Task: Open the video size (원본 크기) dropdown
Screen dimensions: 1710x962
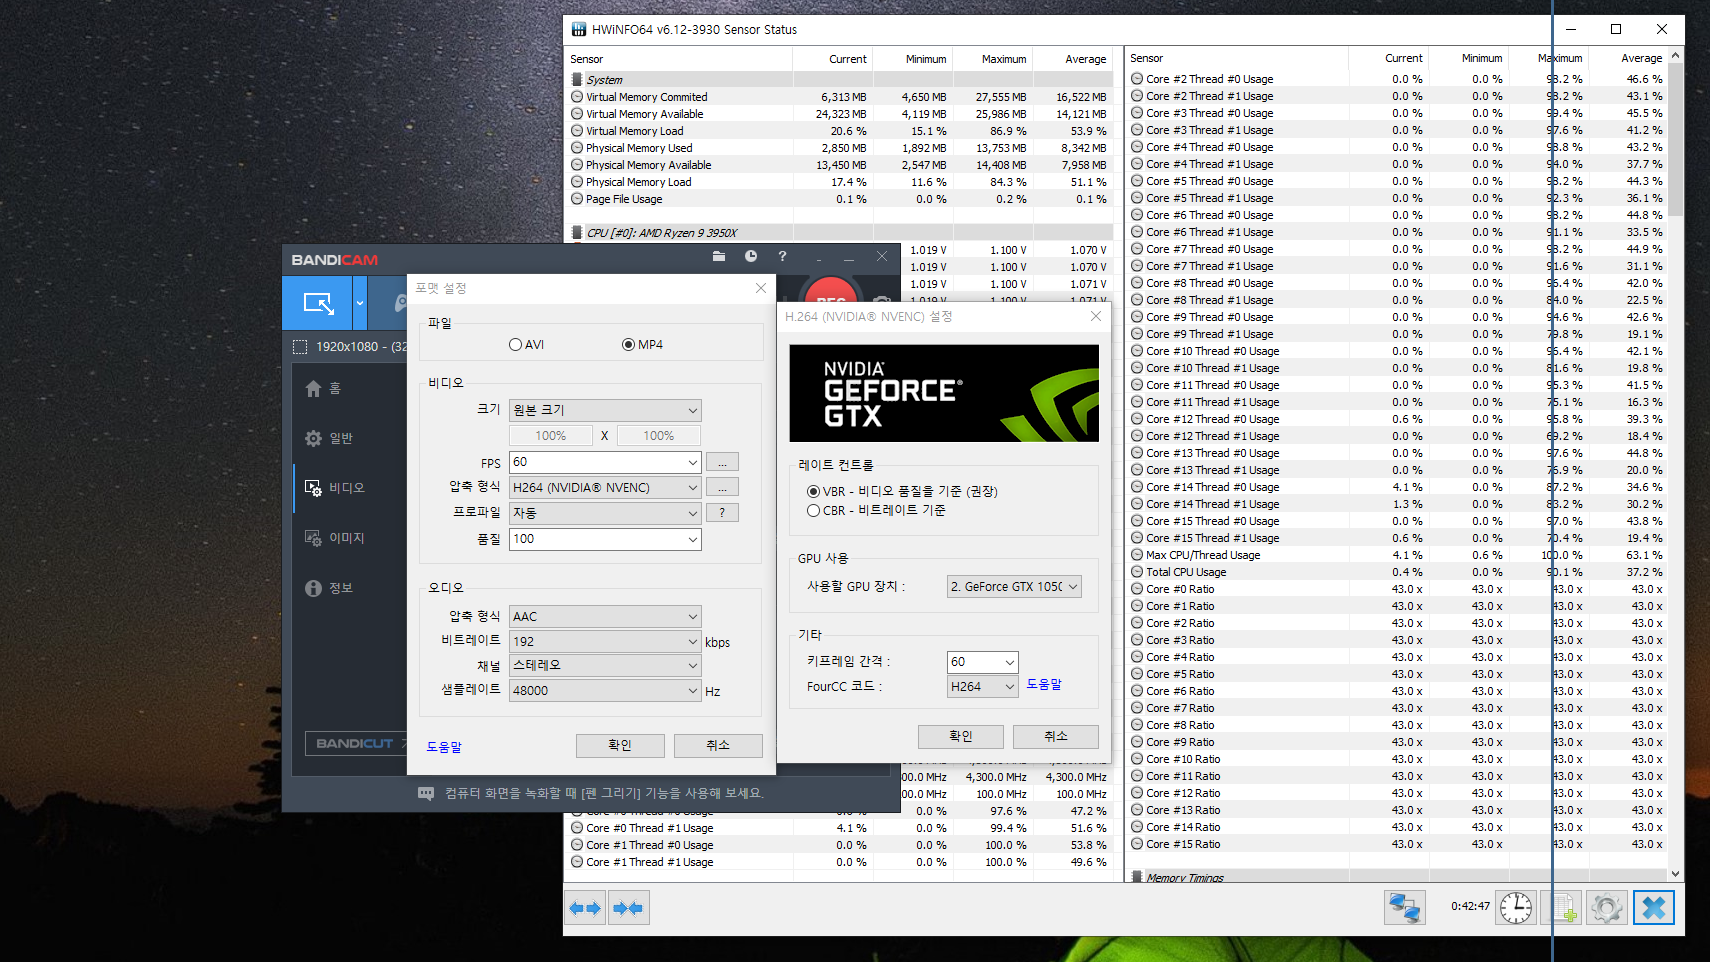Action: [605, 410]
